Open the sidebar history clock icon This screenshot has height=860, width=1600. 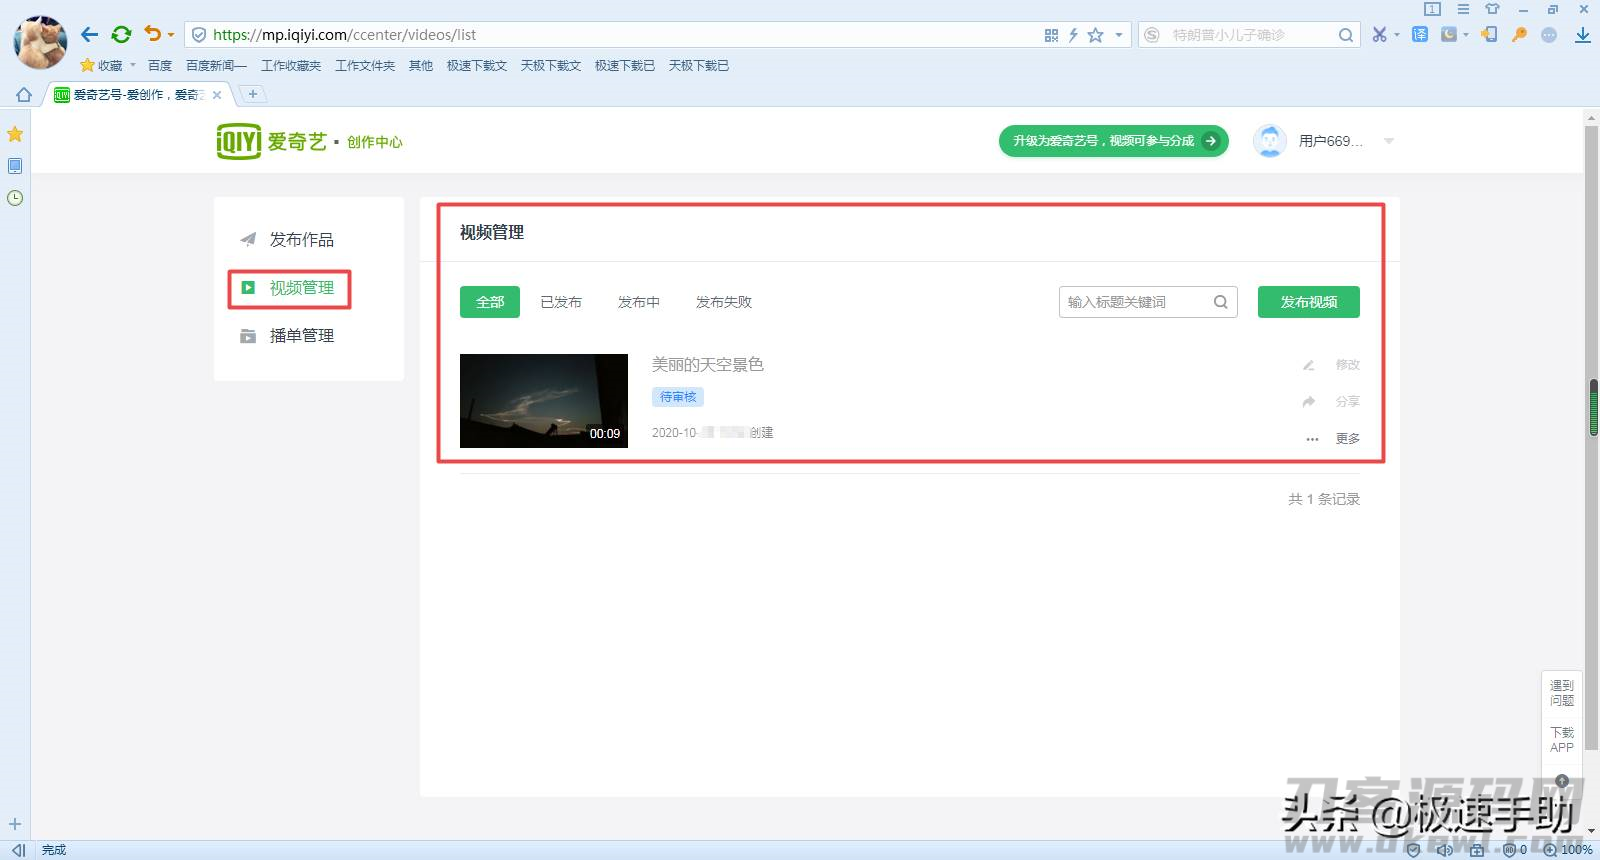[15, 198]
